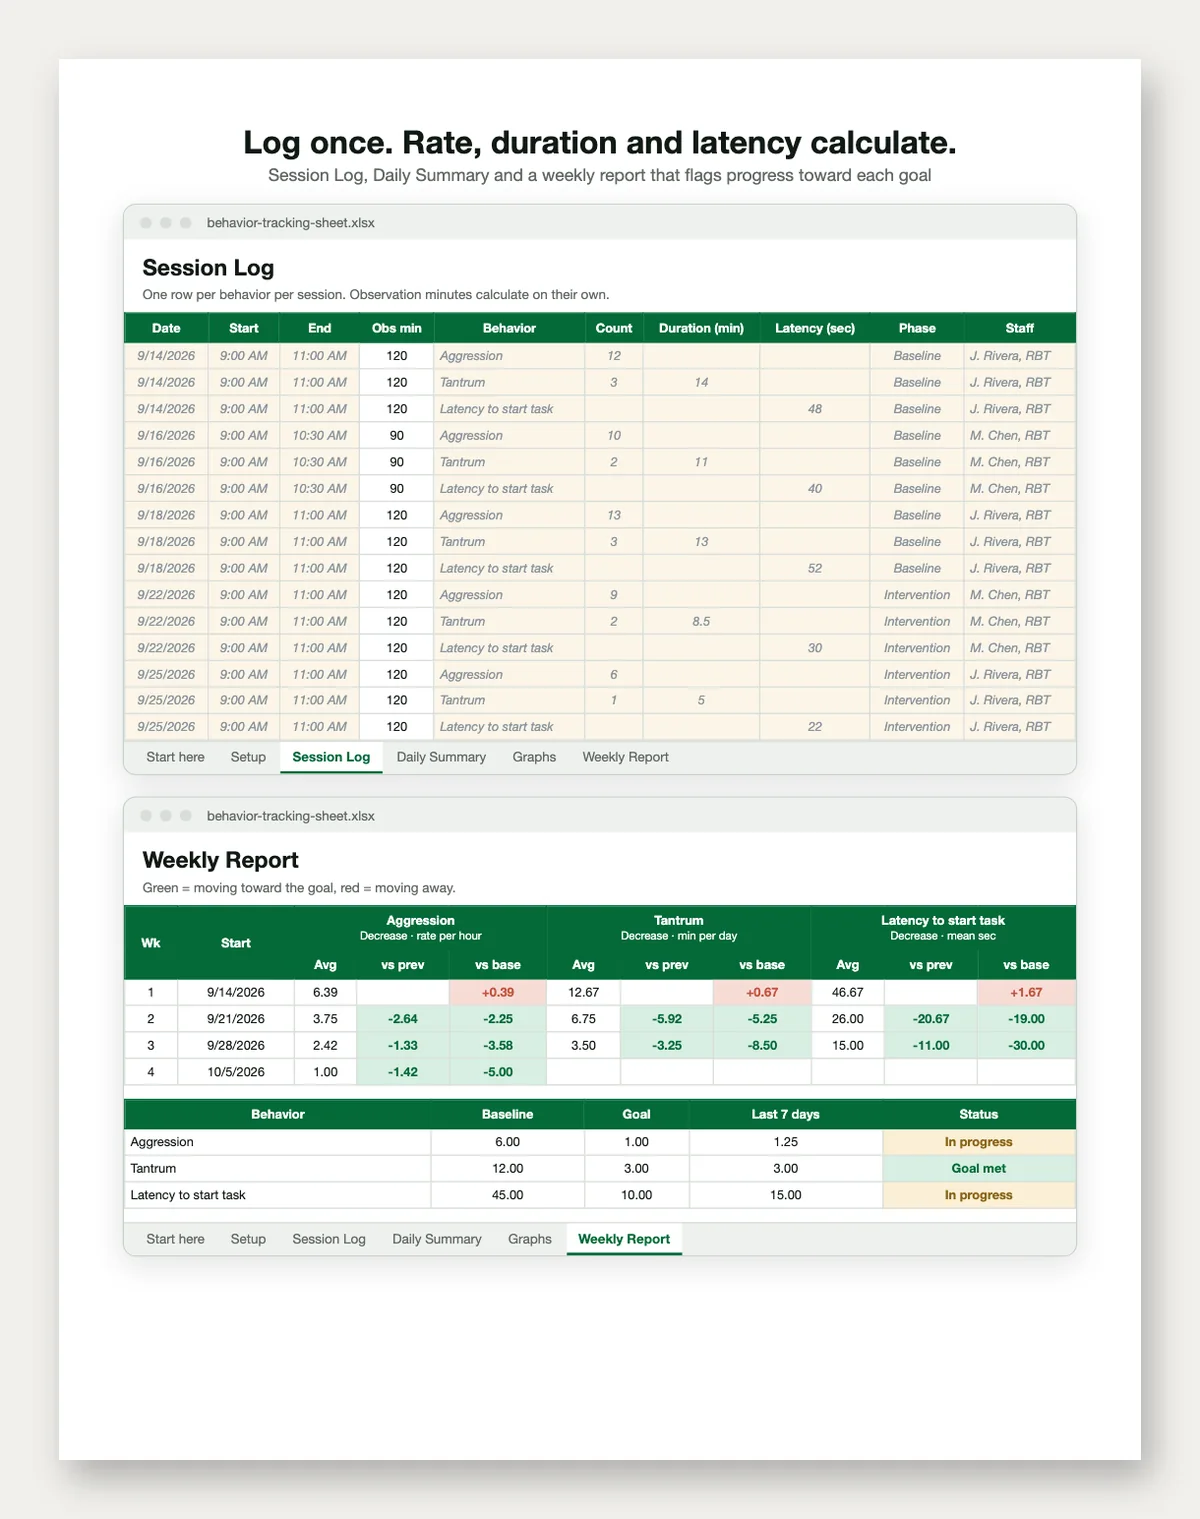The height and width of the screenshot is (1519, 1200).
Task: Select Aggression count cell showing 13
Action: tap(614, 515)
